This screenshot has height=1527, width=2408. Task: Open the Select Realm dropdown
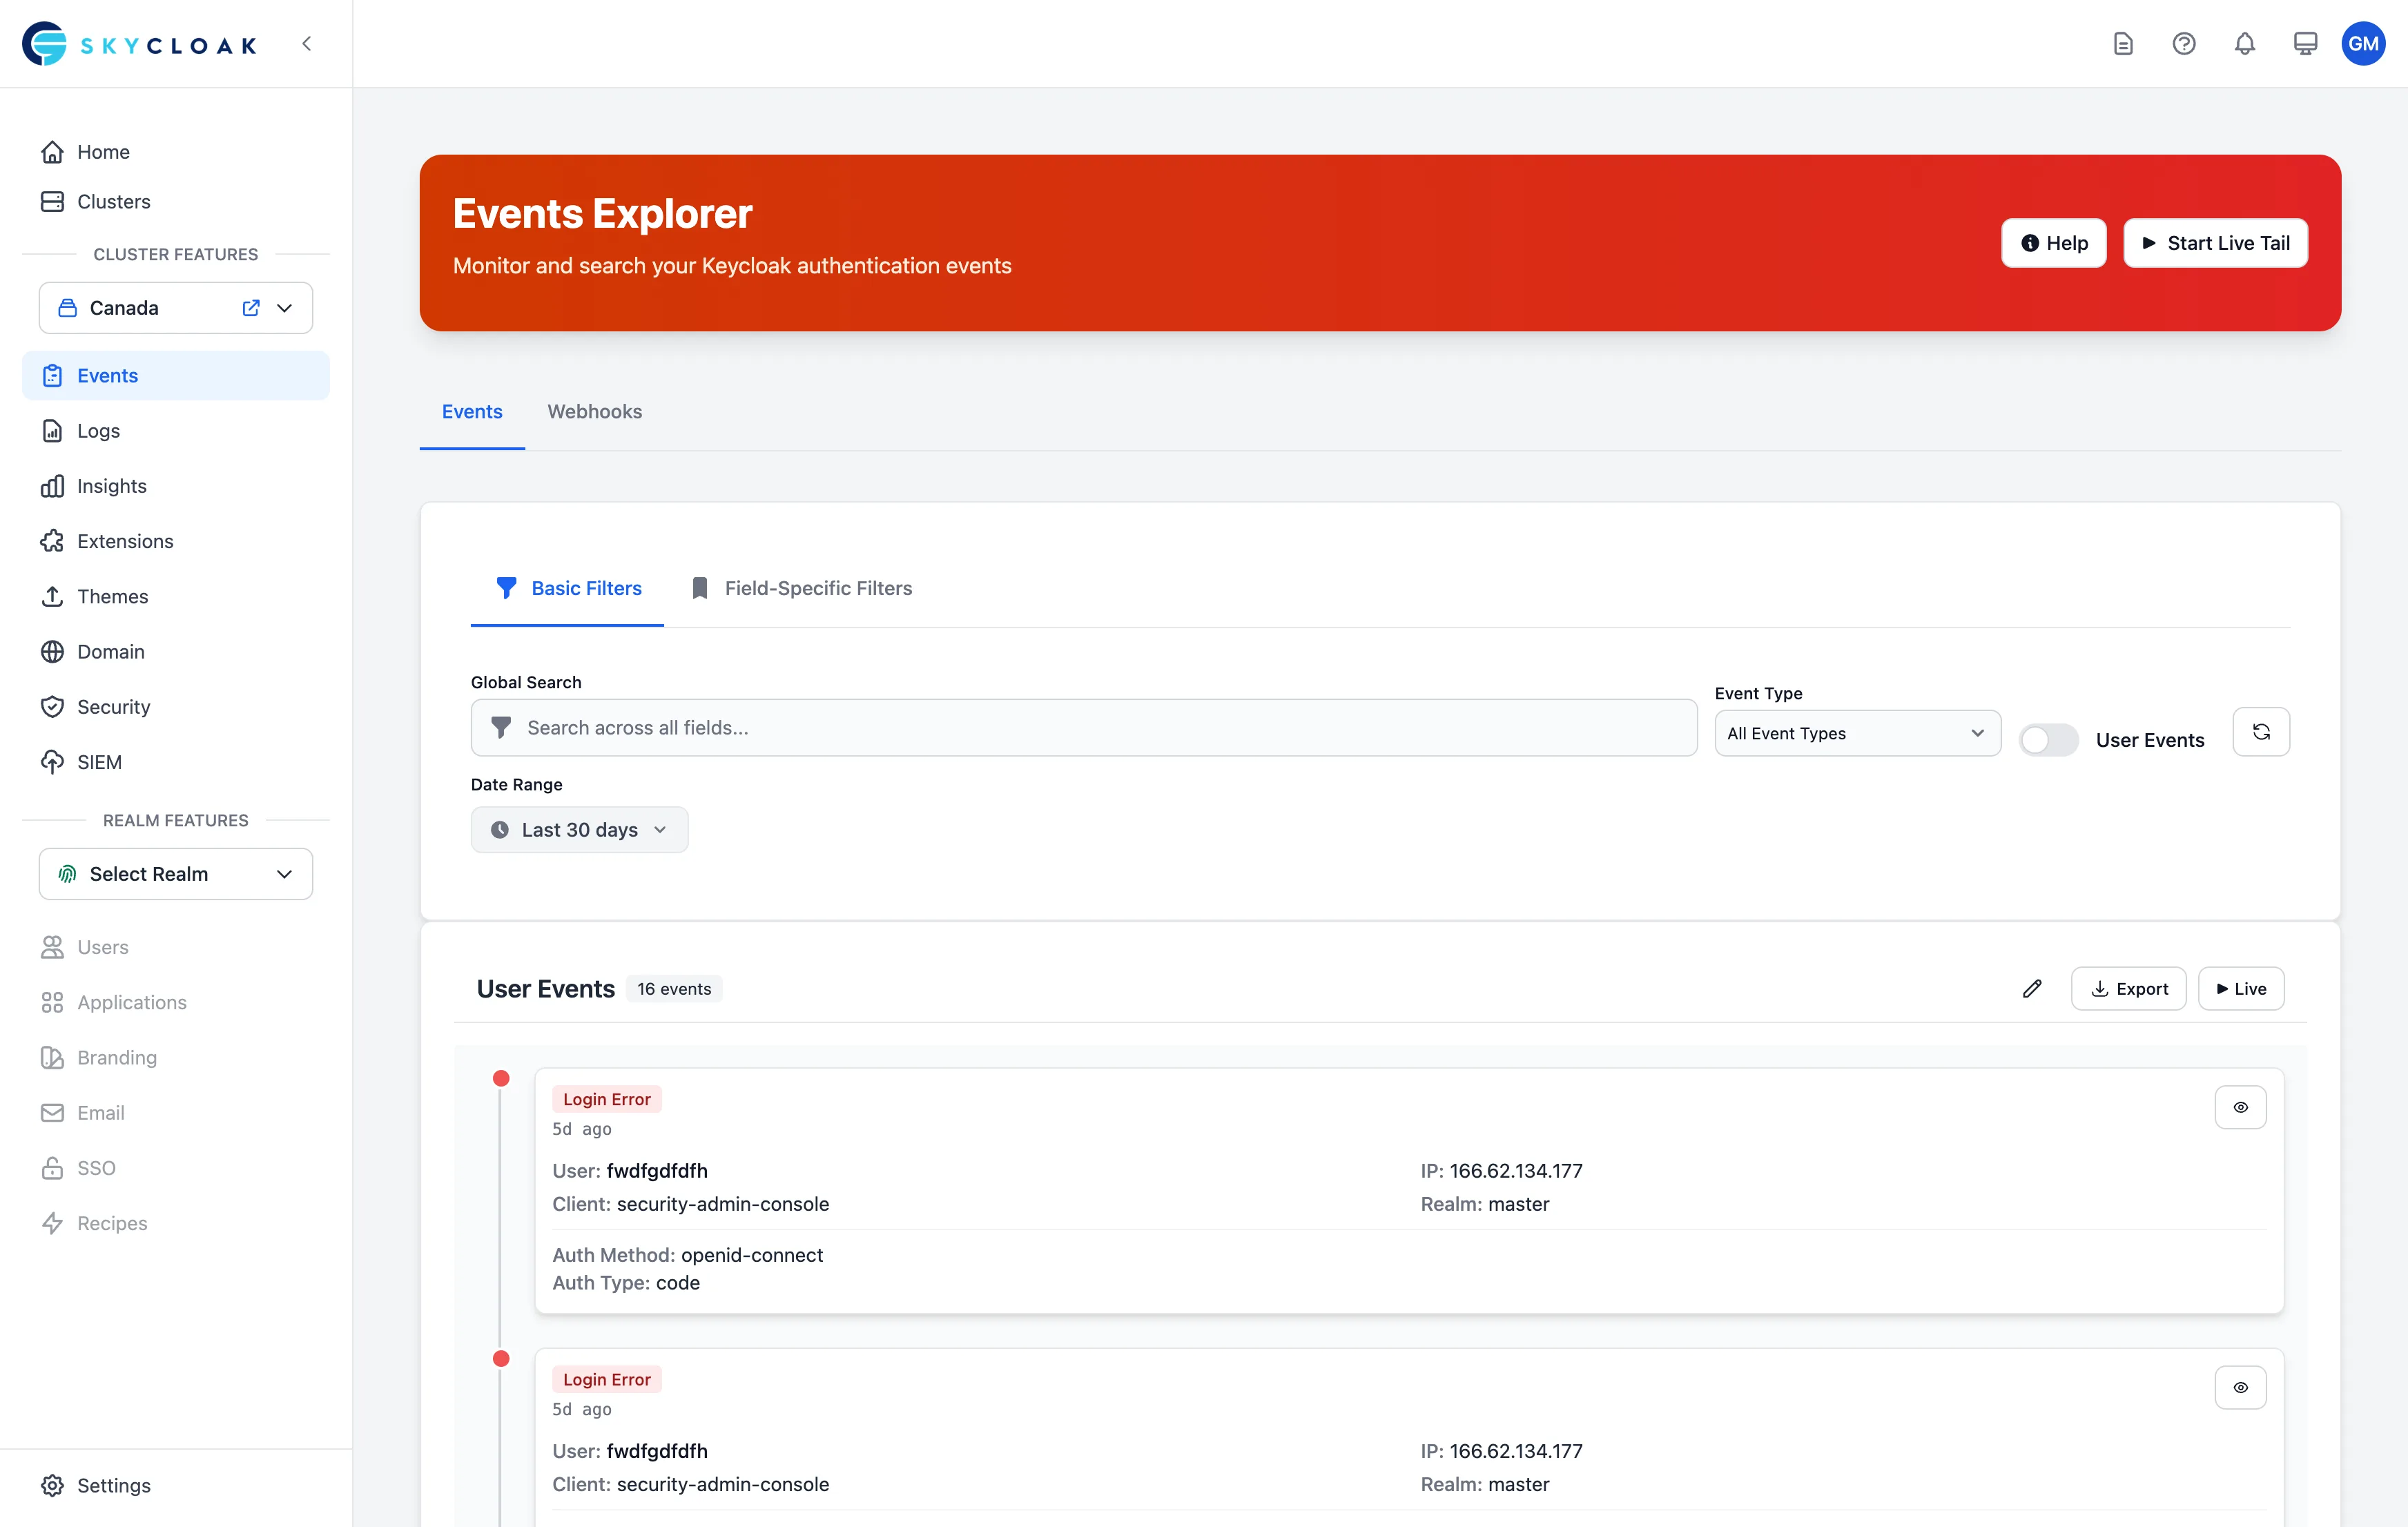pos(175,873)
